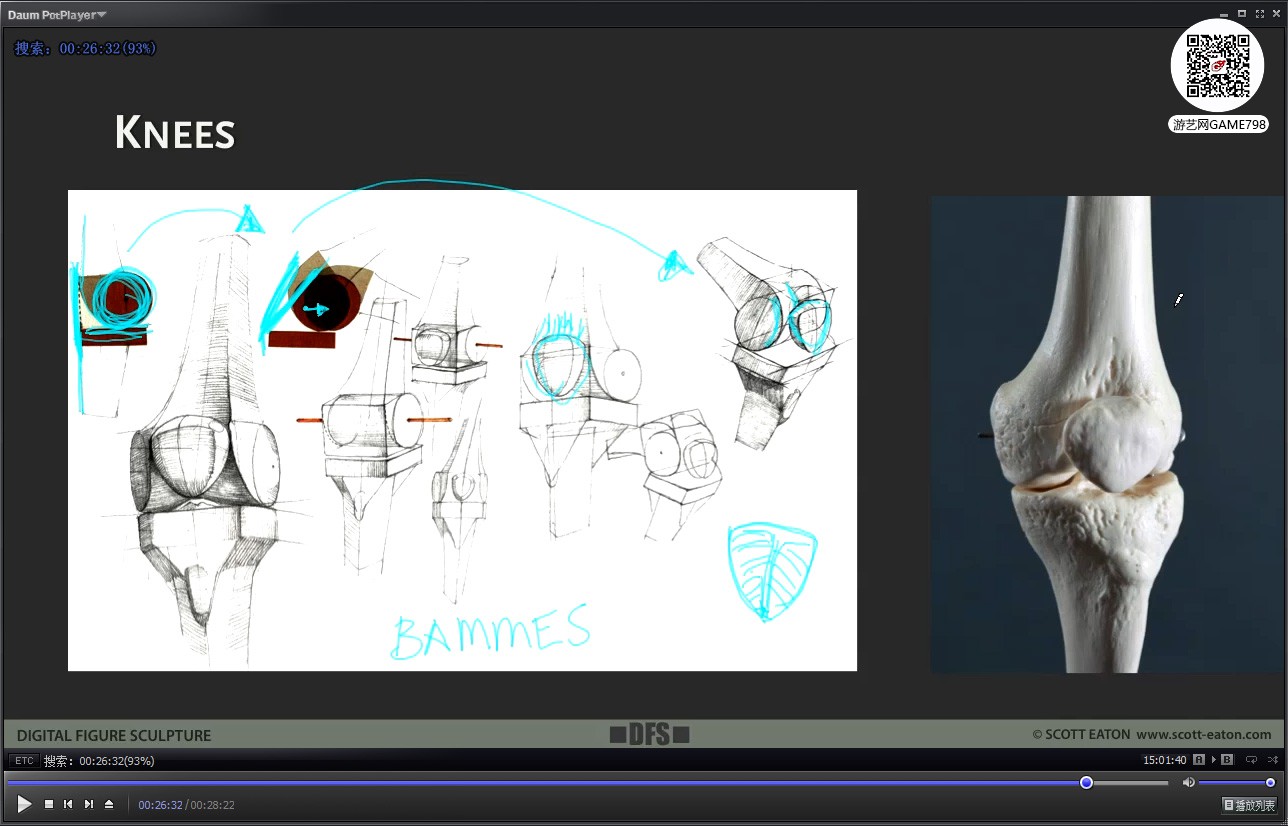Toggle shuffle playback mode
The height and width of the screenshot is (826, 1288).
point(1272,760)
